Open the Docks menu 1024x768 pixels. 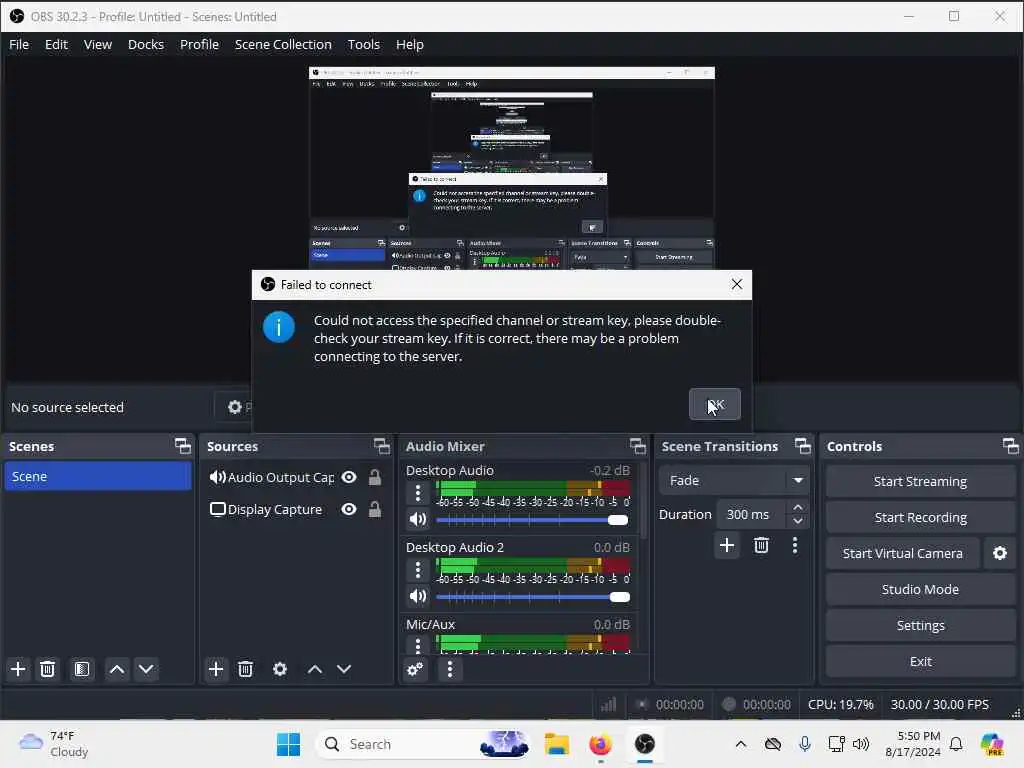(146, 44)
